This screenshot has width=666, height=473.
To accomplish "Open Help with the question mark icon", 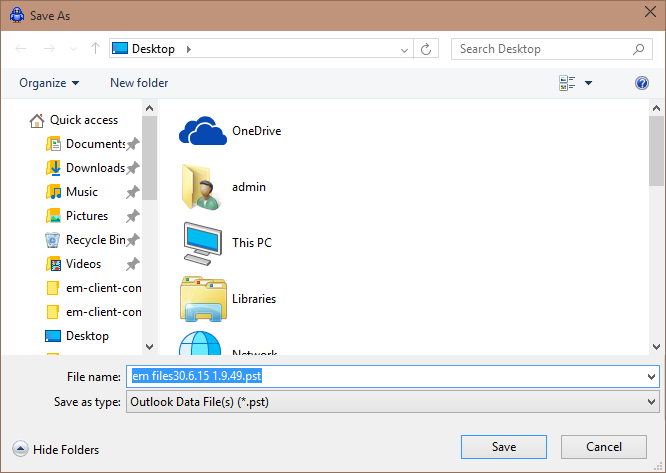I will [642, 83].
